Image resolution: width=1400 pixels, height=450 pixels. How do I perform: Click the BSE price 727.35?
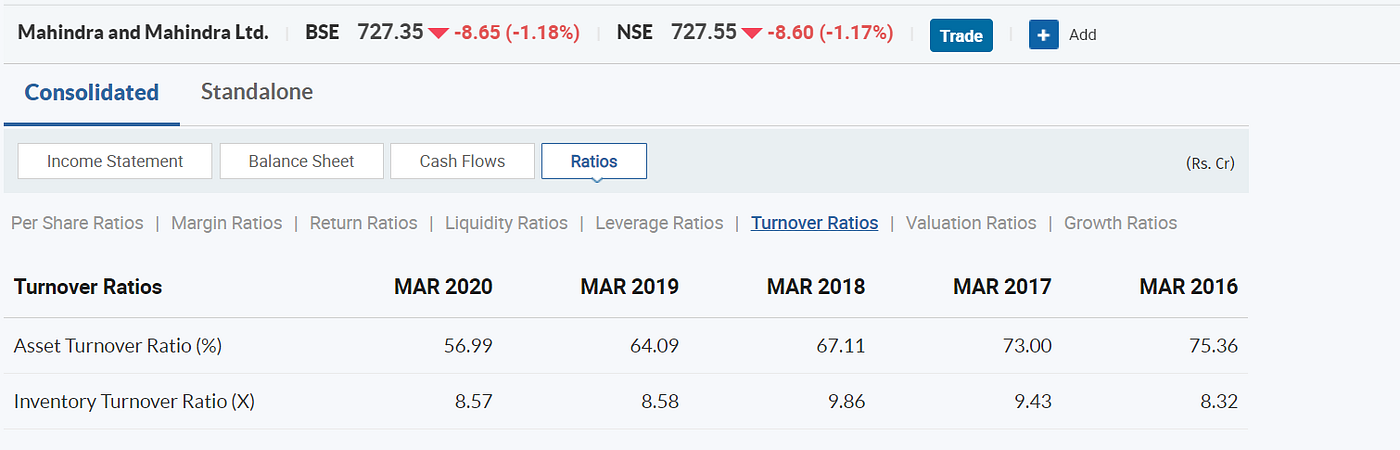[x=390, y=32]
